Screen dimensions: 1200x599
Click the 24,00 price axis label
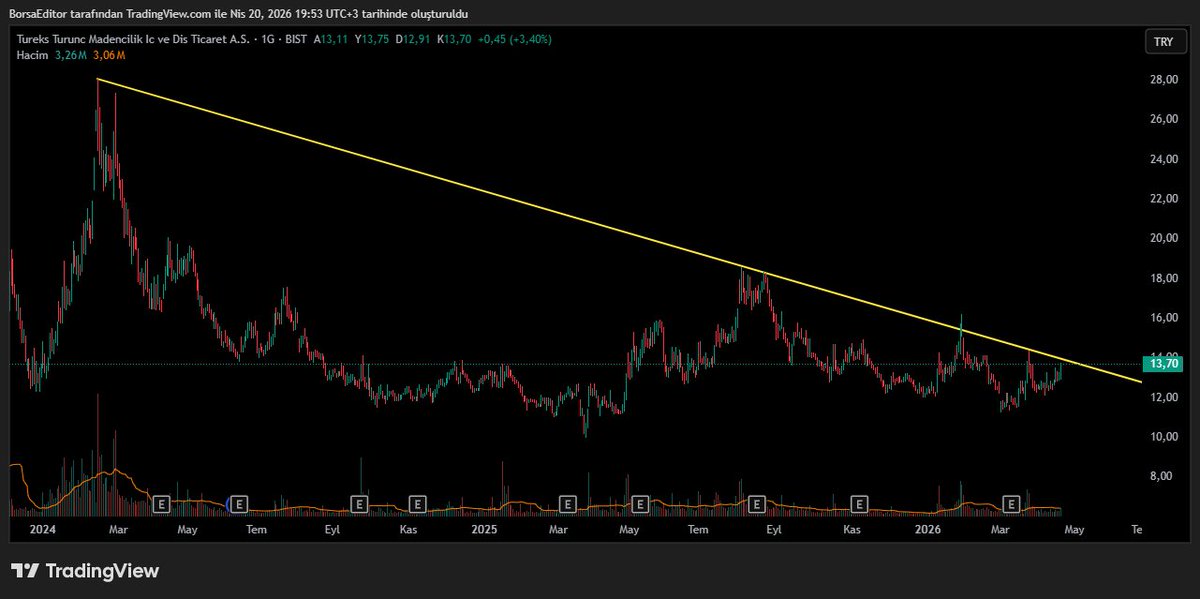1163,159
